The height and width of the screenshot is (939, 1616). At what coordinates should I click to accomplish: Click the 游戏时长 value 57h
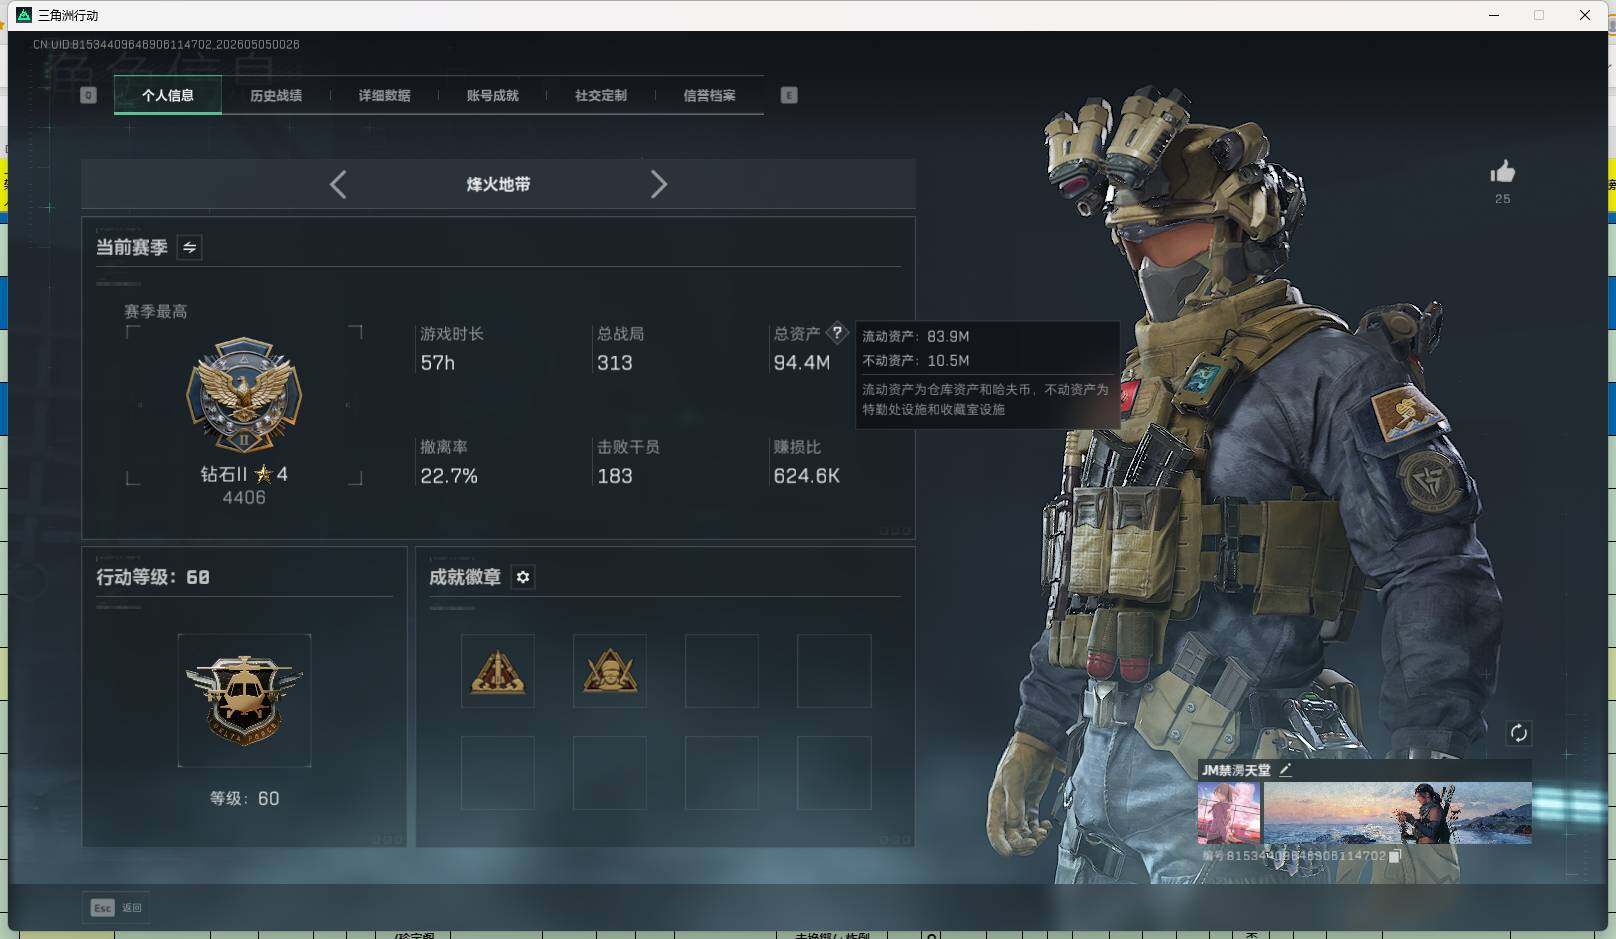[x=438, y=363]
